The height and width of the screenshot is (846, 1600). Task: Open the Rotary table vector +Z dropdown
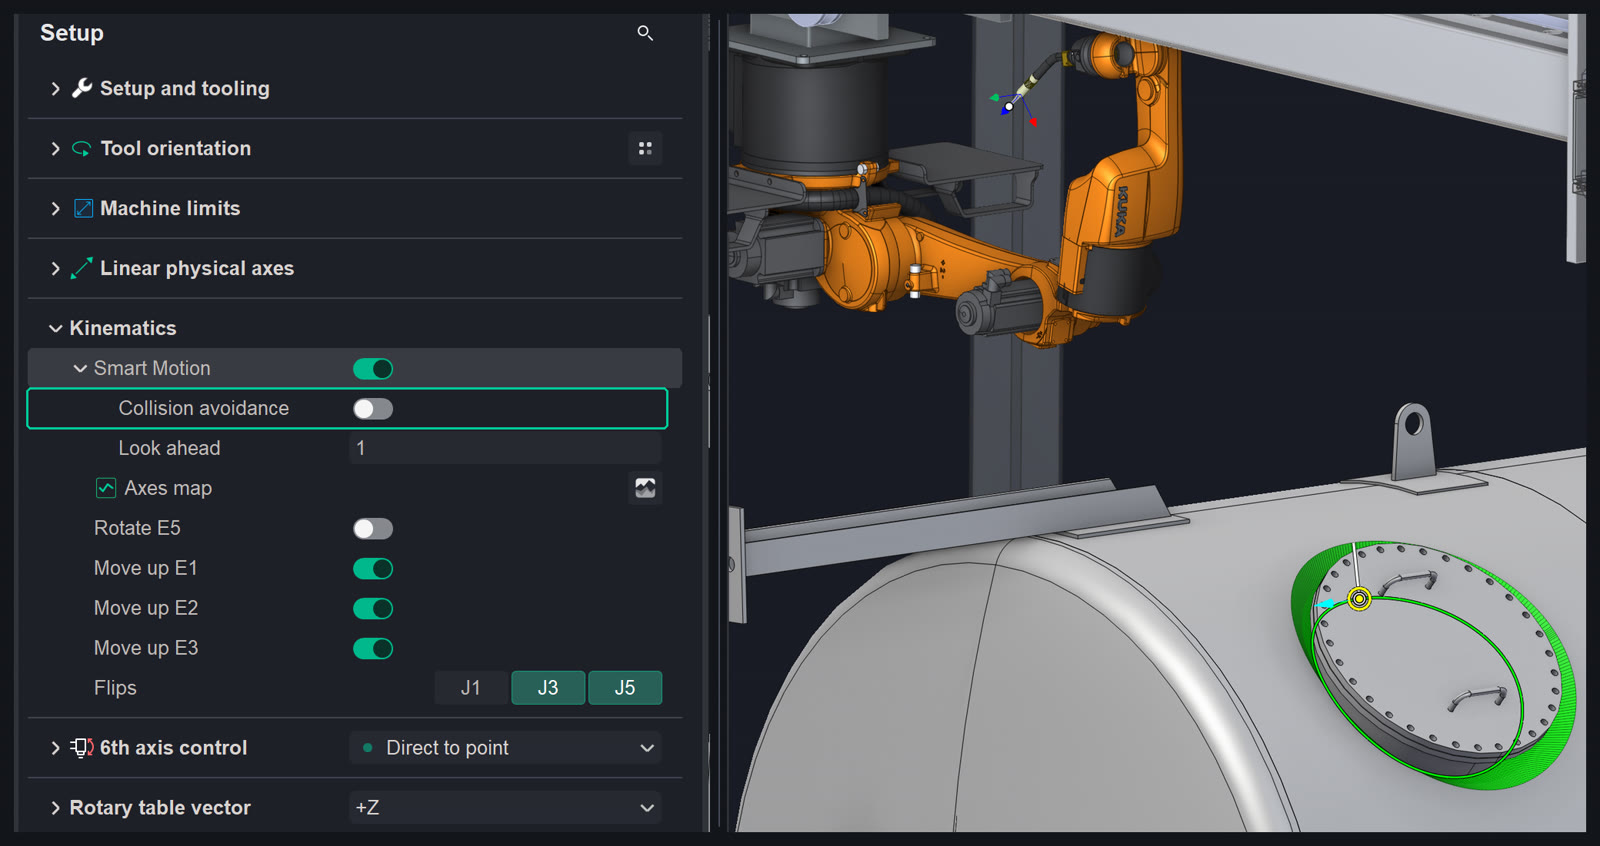click(x=505, y=808)
